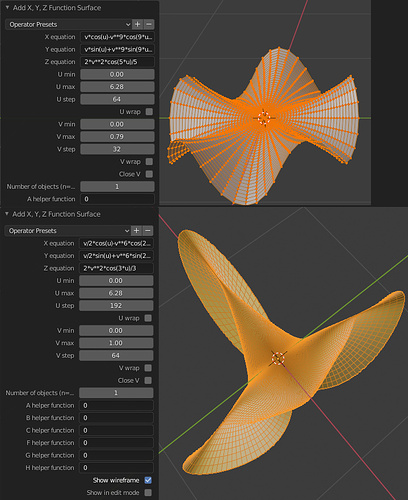This screenshot has height=500, width=408.
Task: Toggle the lower U wrap checkbox
Action: 148,318
